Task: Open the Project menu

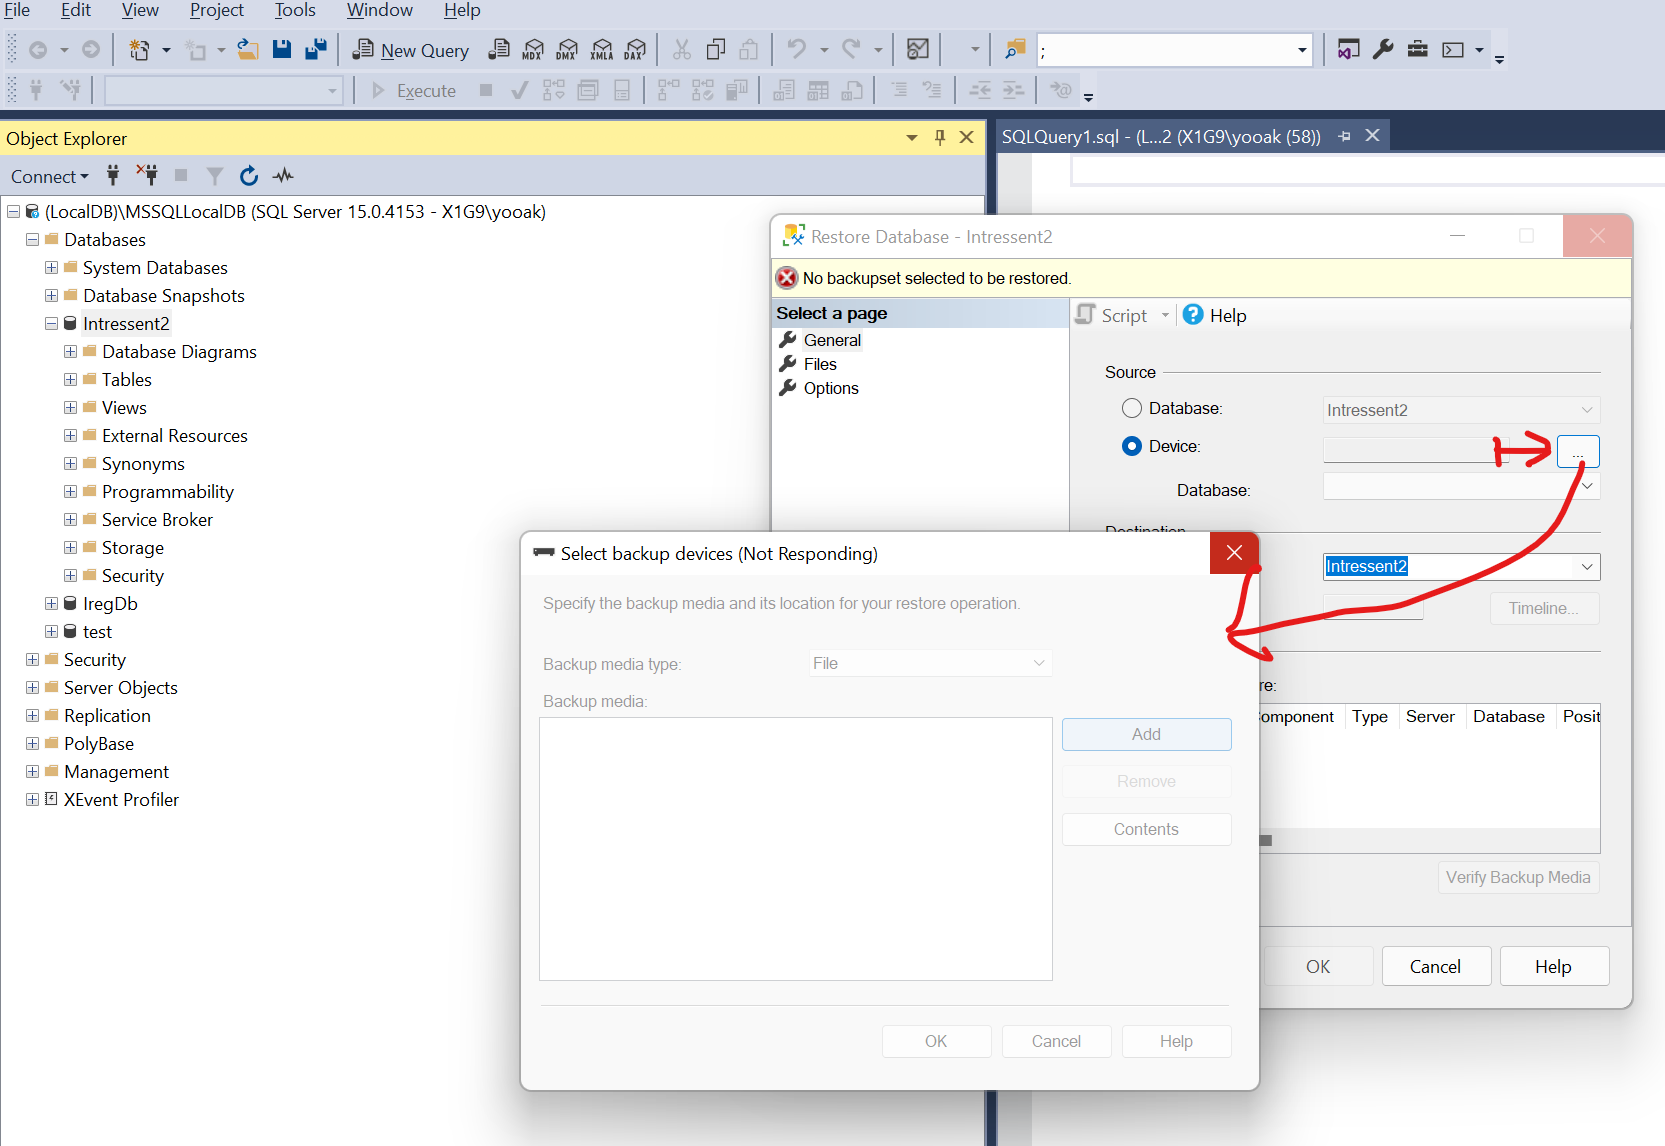Action: 217,10
